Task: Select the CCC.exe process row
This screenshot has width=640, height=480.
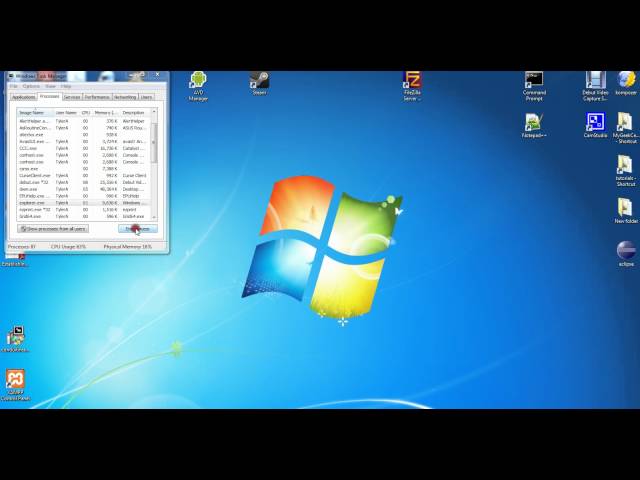Action: click(x=84, y=148)
